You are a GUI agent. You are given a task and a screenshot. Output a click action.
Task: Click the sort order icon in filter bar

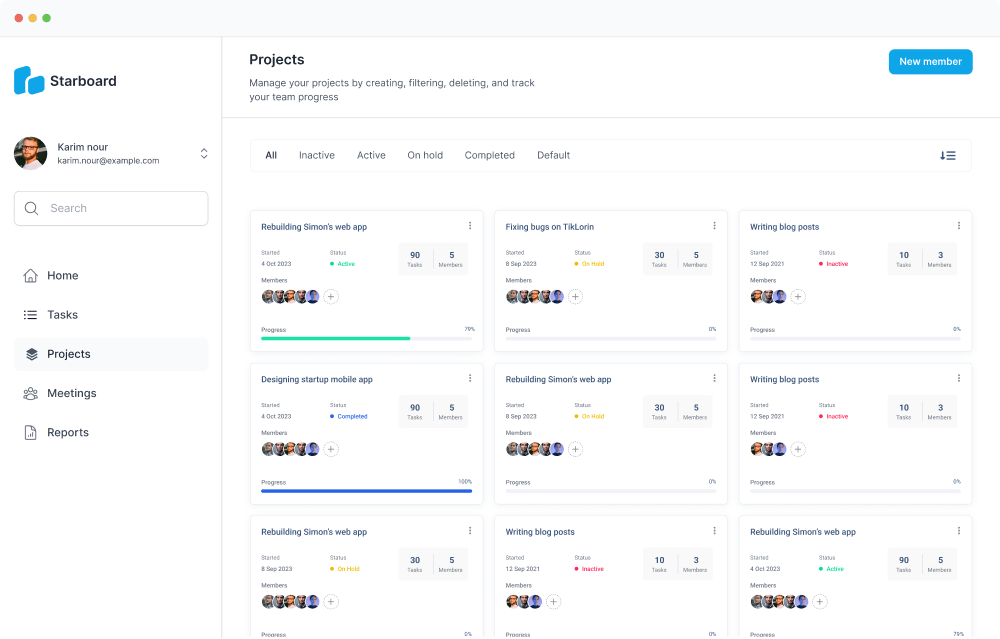pyautogui.click(x=947, y=155)
